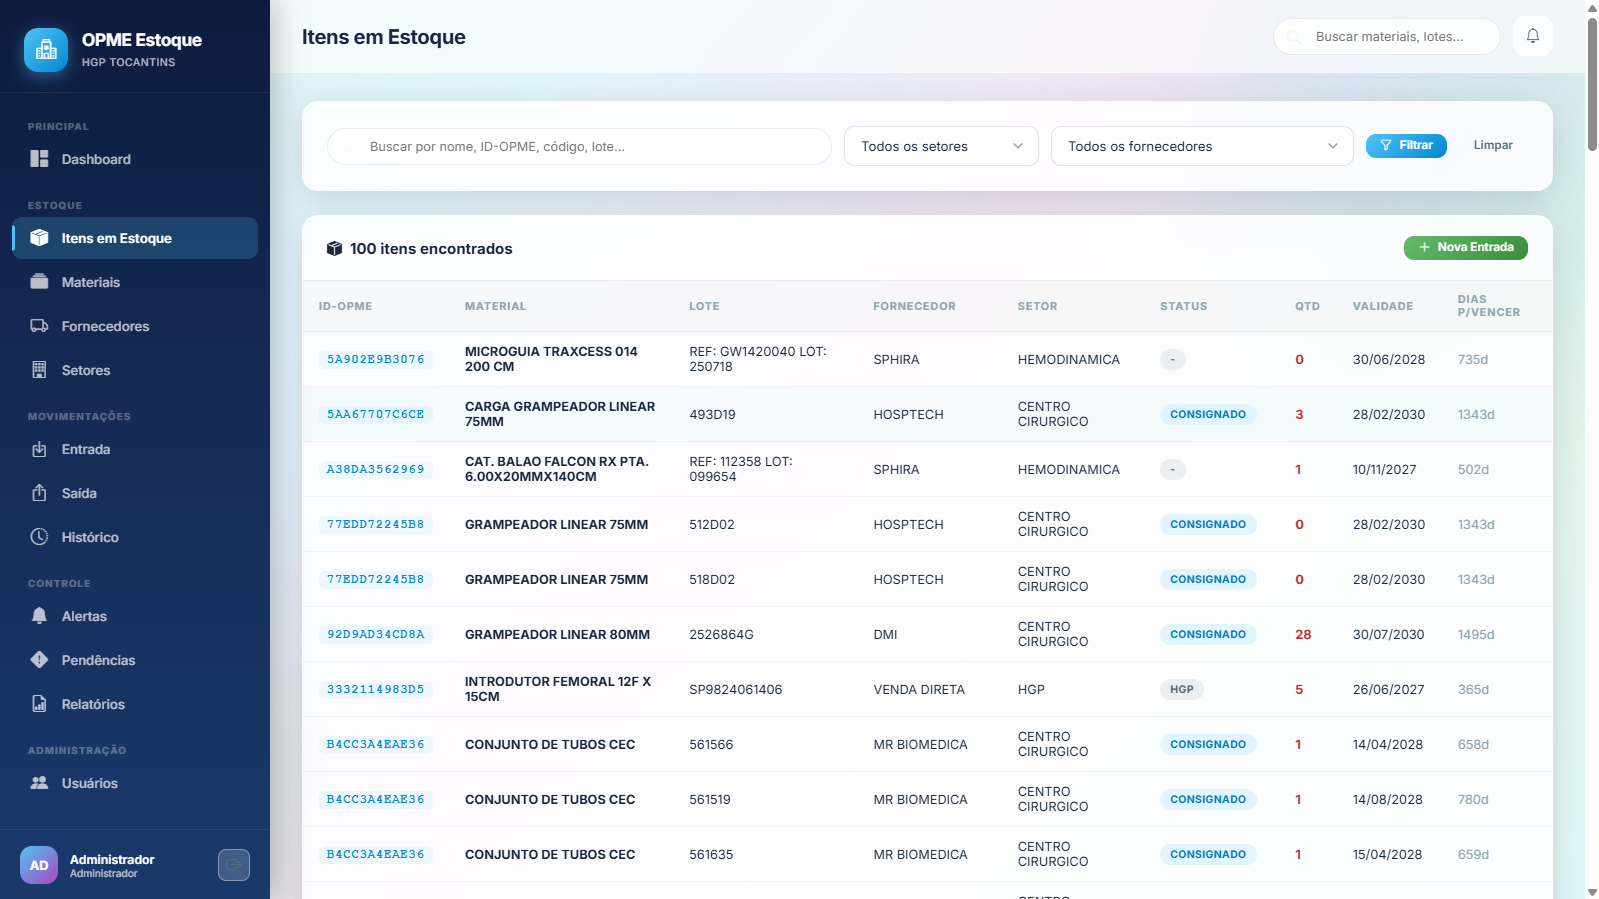Click the Entrada sidebar icon
Viewport: 1599px width, 899px height.
coord(39,449)
